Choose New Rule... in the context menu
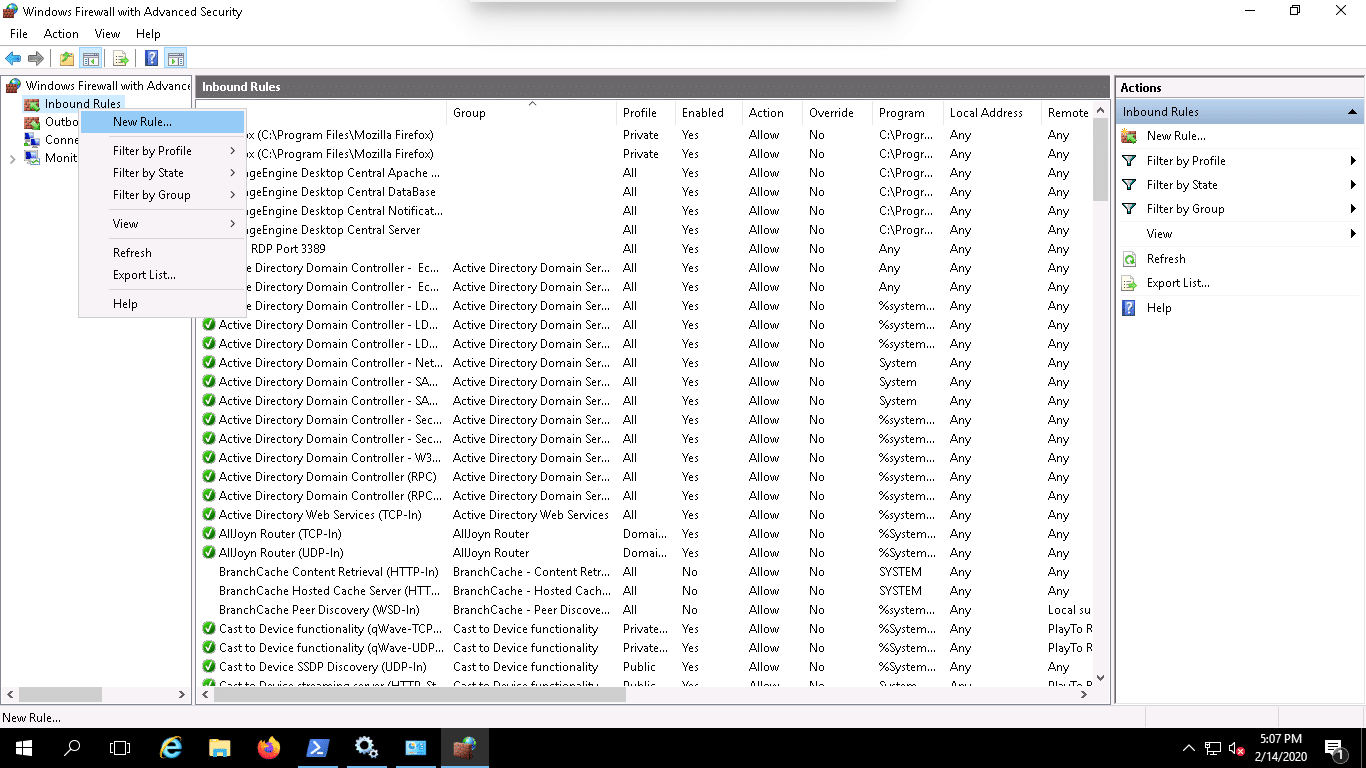The height and width of the screenshot is (768, 1366). click(162, 122)
